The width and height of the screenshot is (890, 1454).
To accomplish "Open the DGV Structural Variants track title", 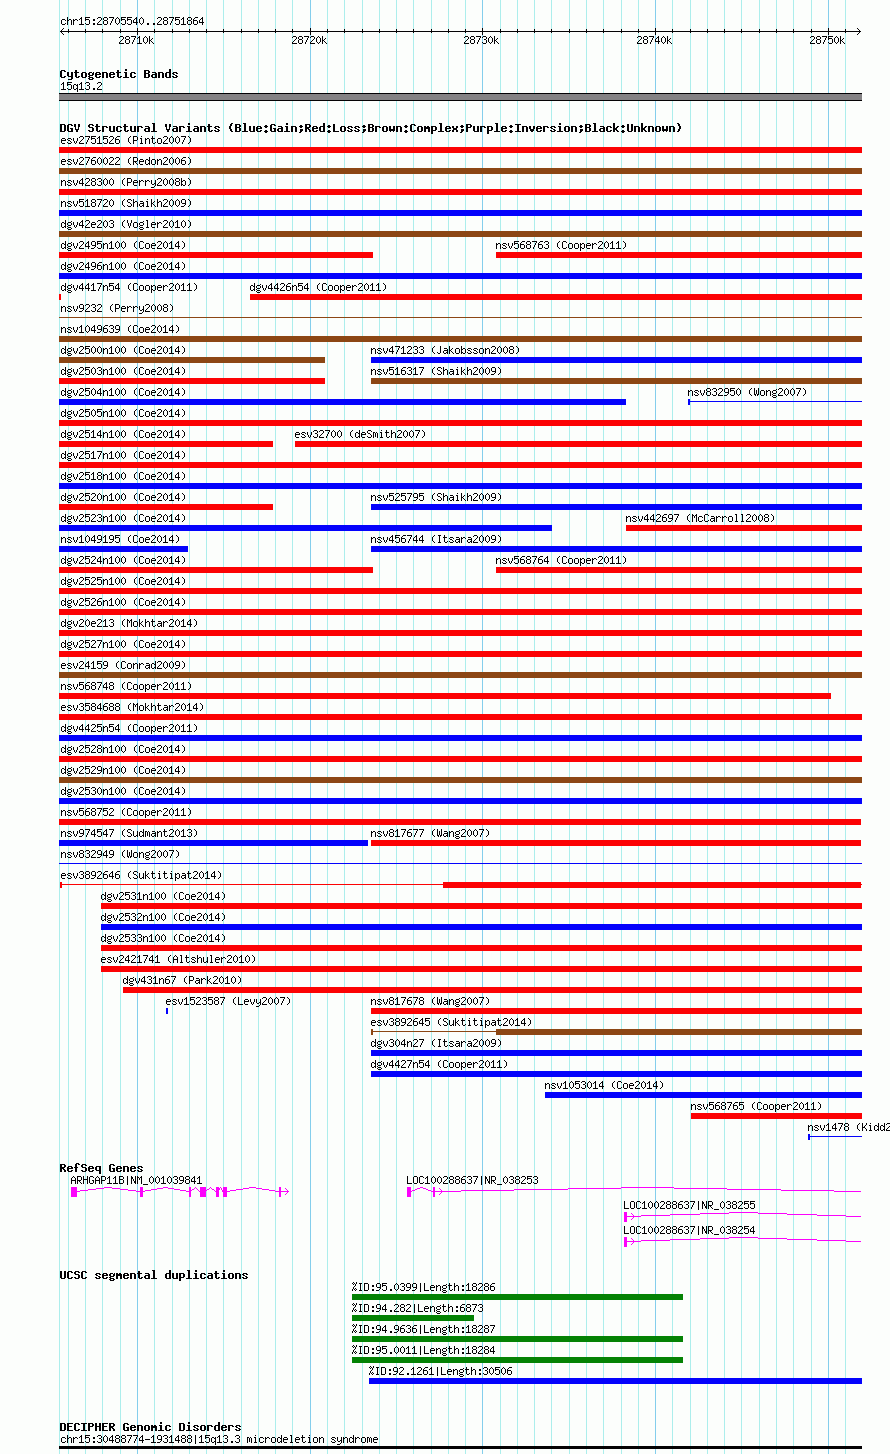I will [x=371, y=128].
